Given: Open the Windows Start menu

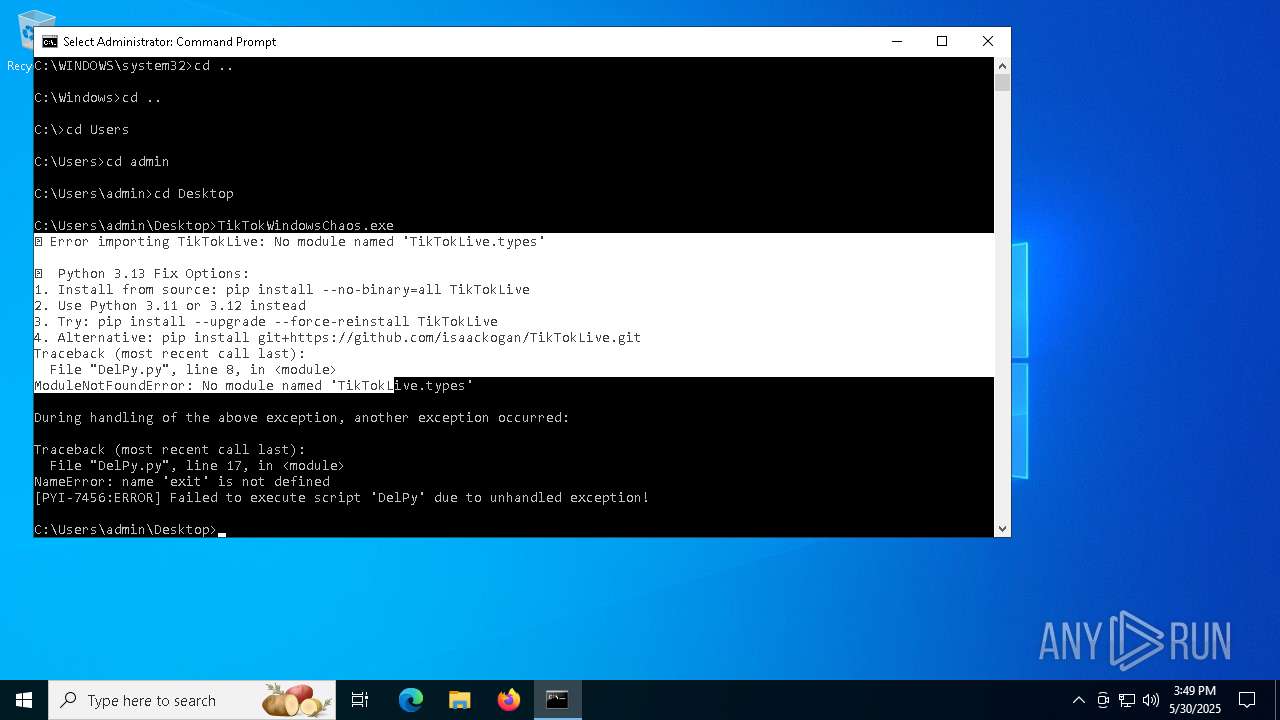Looking at the screenshot, I should click(x=24, y=700).
